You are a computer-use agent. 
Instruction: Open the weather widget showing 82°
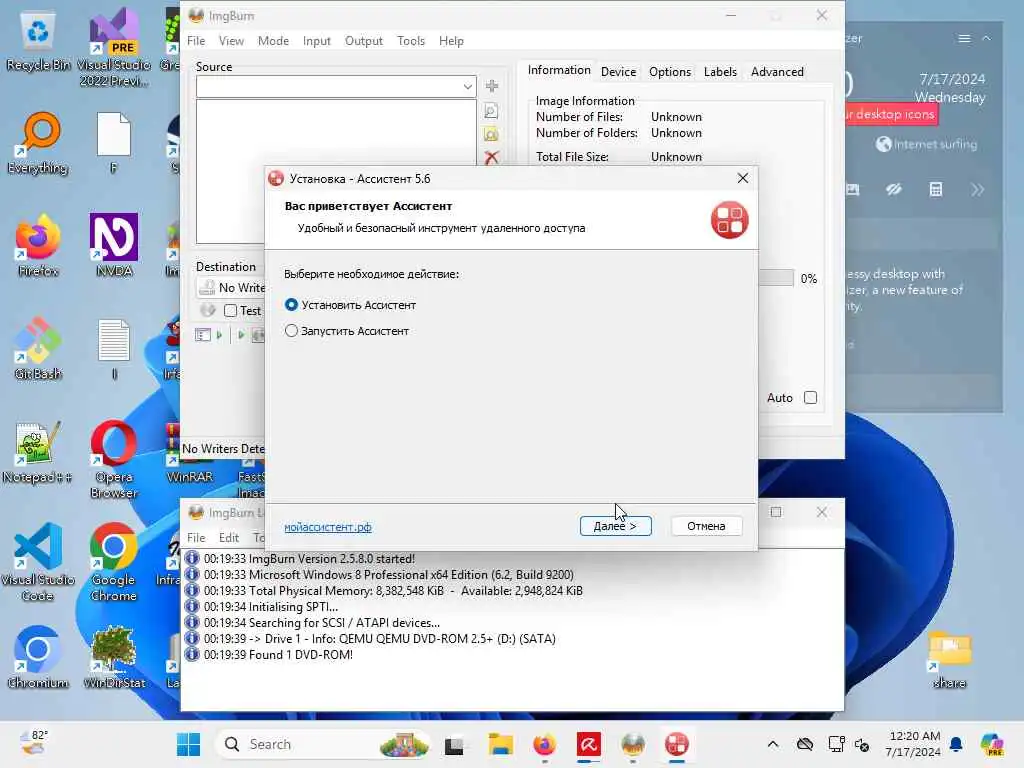[x=33, y=743]
